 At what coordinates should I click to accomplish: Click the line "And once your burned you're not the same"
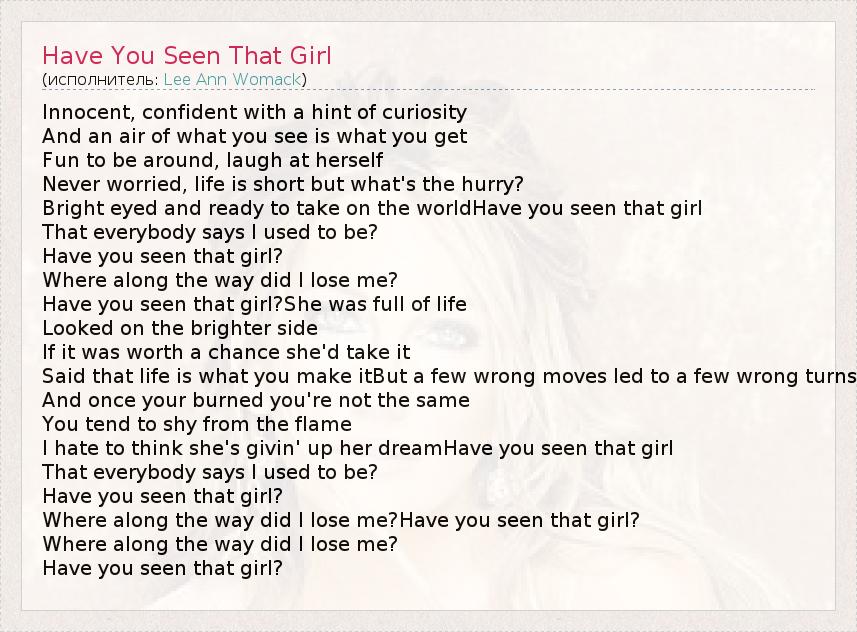point(255,400)
